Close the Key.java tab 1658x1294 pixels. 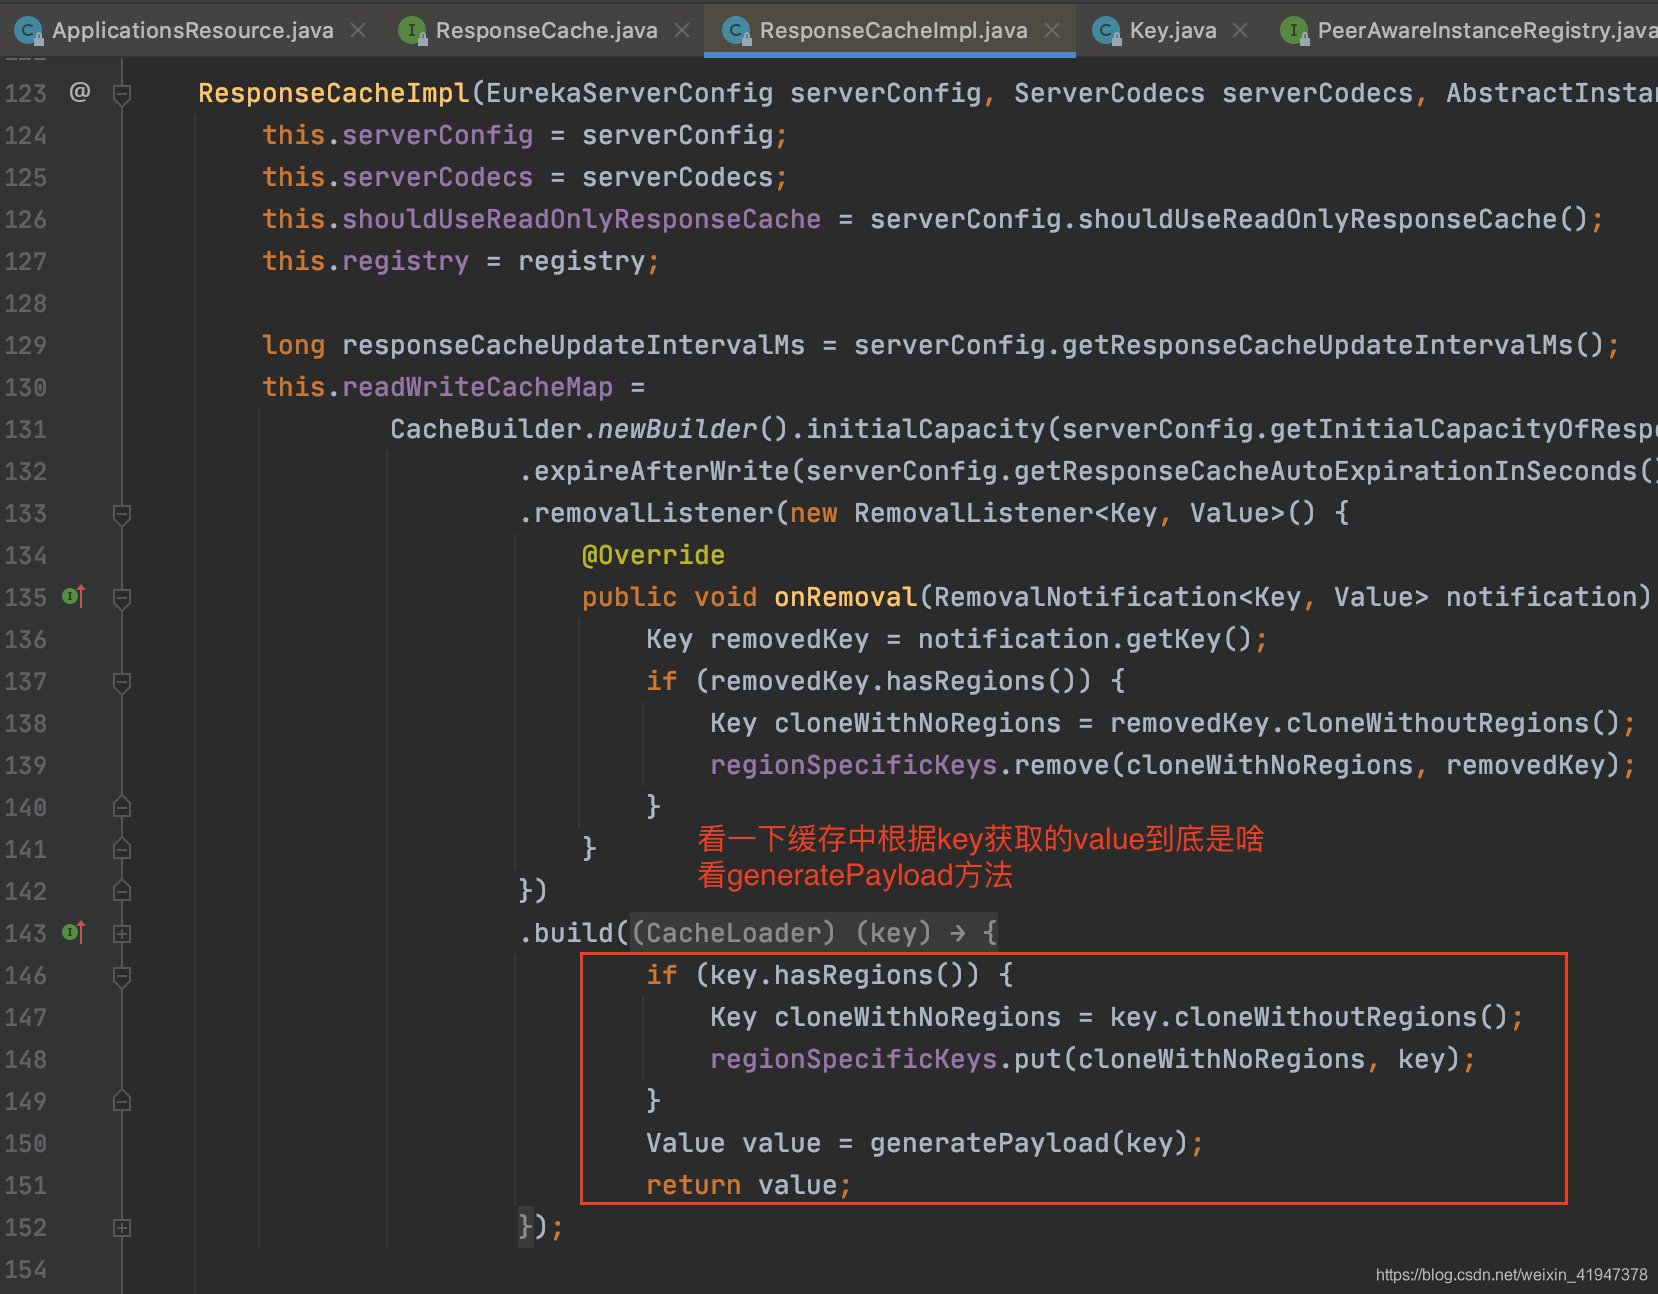tap(1240, 30)
